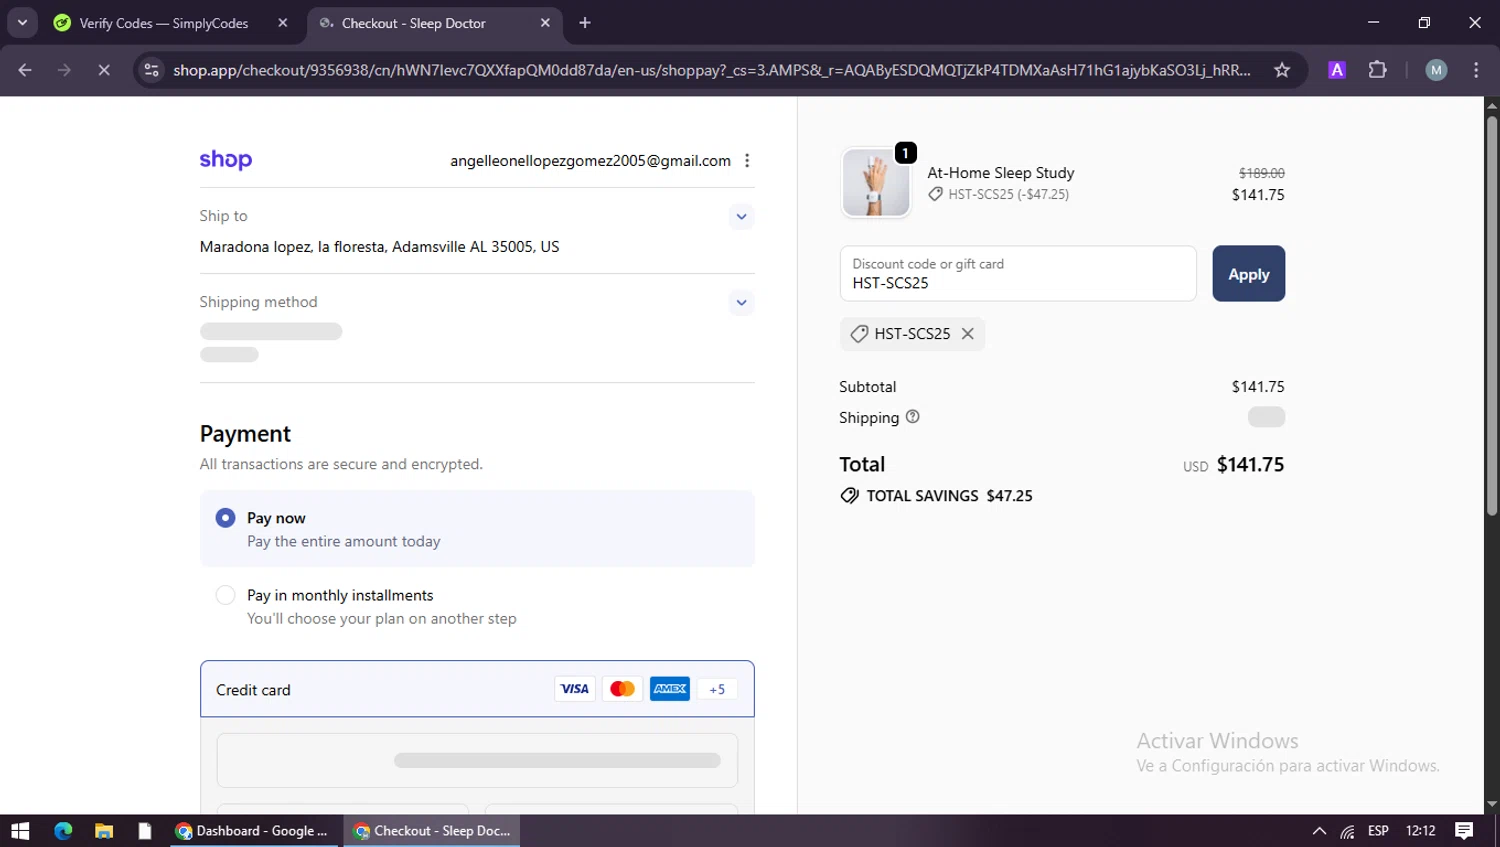Viewport: 1500px width, 847px height.
Task: Open the Shipping help question icon
Action: tap(912, 417)
